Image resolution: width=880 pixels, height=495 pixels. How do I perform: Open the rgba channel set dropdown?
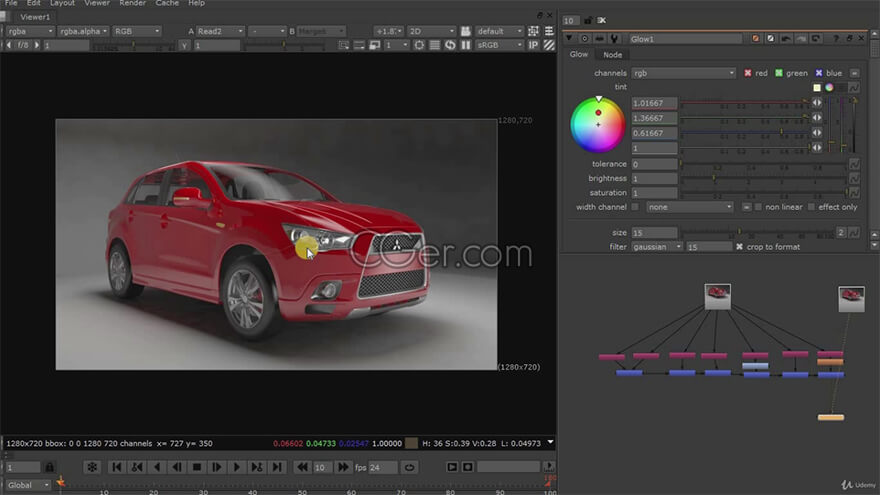tap(30, 31)
